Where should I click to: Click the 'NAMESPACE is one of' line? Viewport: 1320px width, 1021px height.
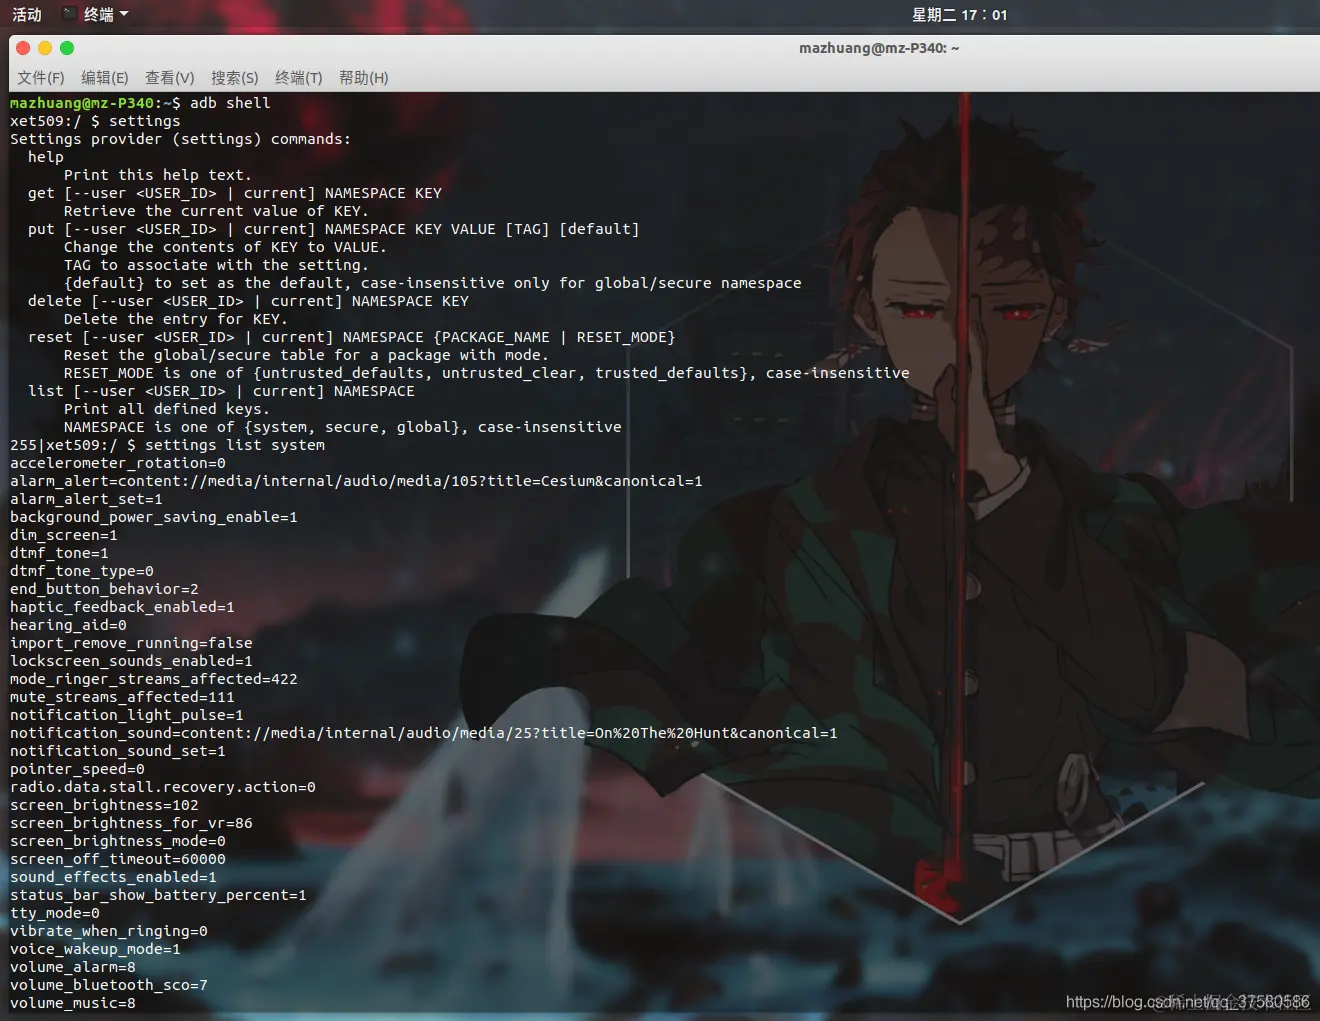343,427
